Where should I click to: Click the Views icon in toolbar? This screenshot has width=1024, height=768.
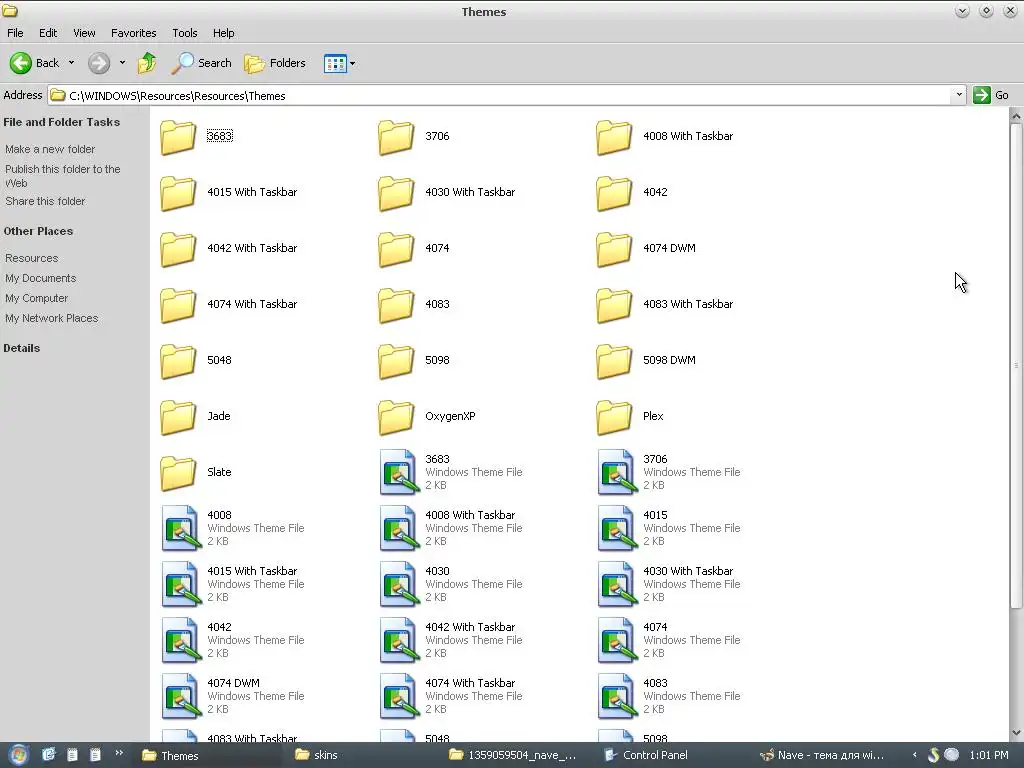[335, 63]
